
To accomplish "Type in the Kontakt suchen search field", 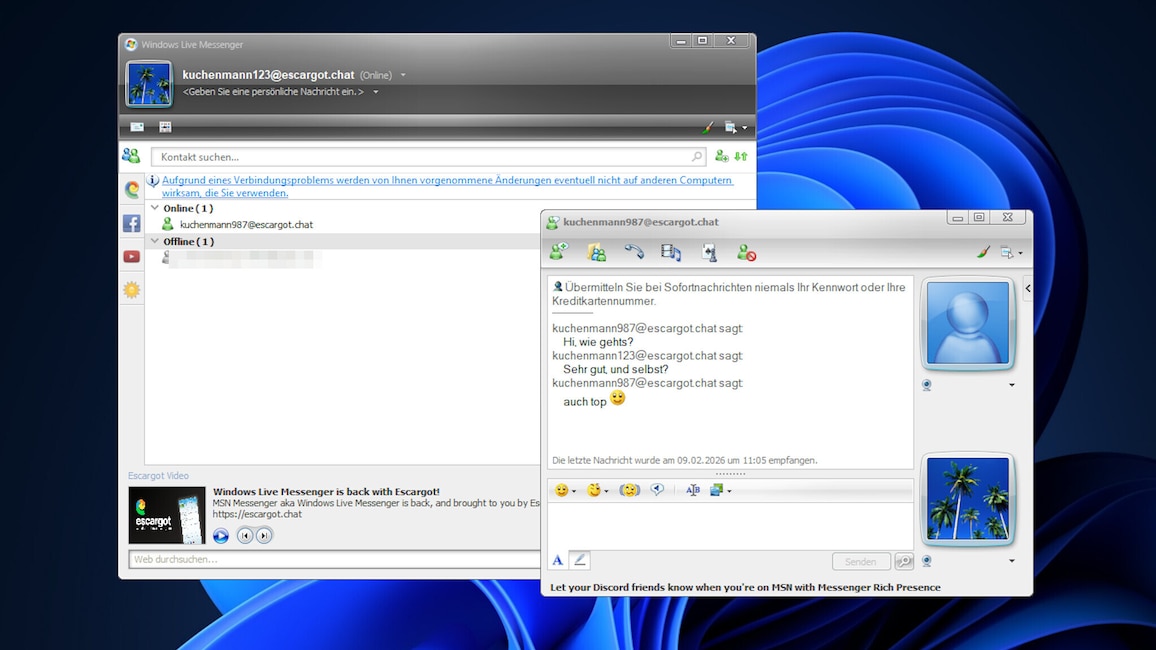I will (x=428, y=157).
